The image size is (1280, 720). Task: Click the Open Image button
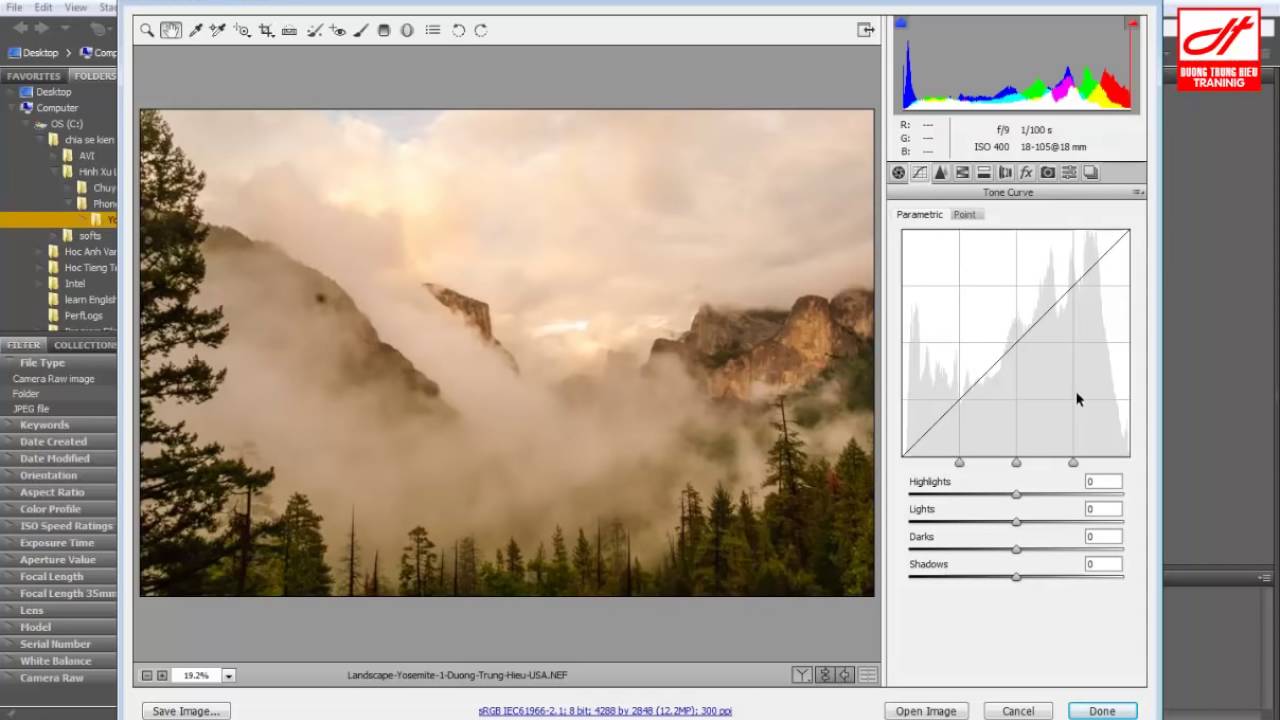[926, 711]
